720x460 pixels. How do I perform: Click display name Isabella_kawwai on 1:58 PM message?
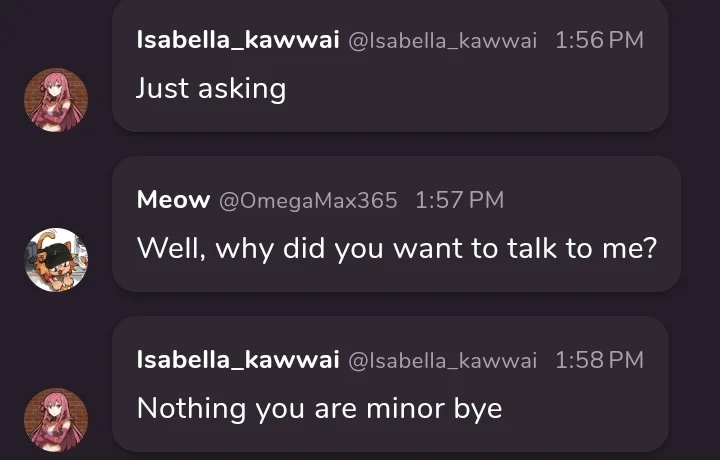[238, 360]
